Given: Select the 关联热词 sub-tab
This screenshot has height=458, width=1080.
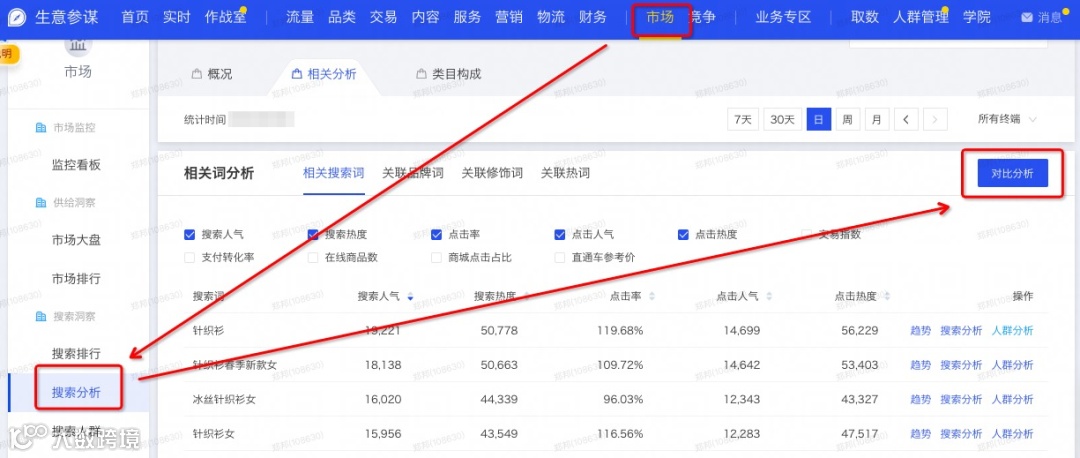Looking at the screenshot, I should (x=565, y=173).
